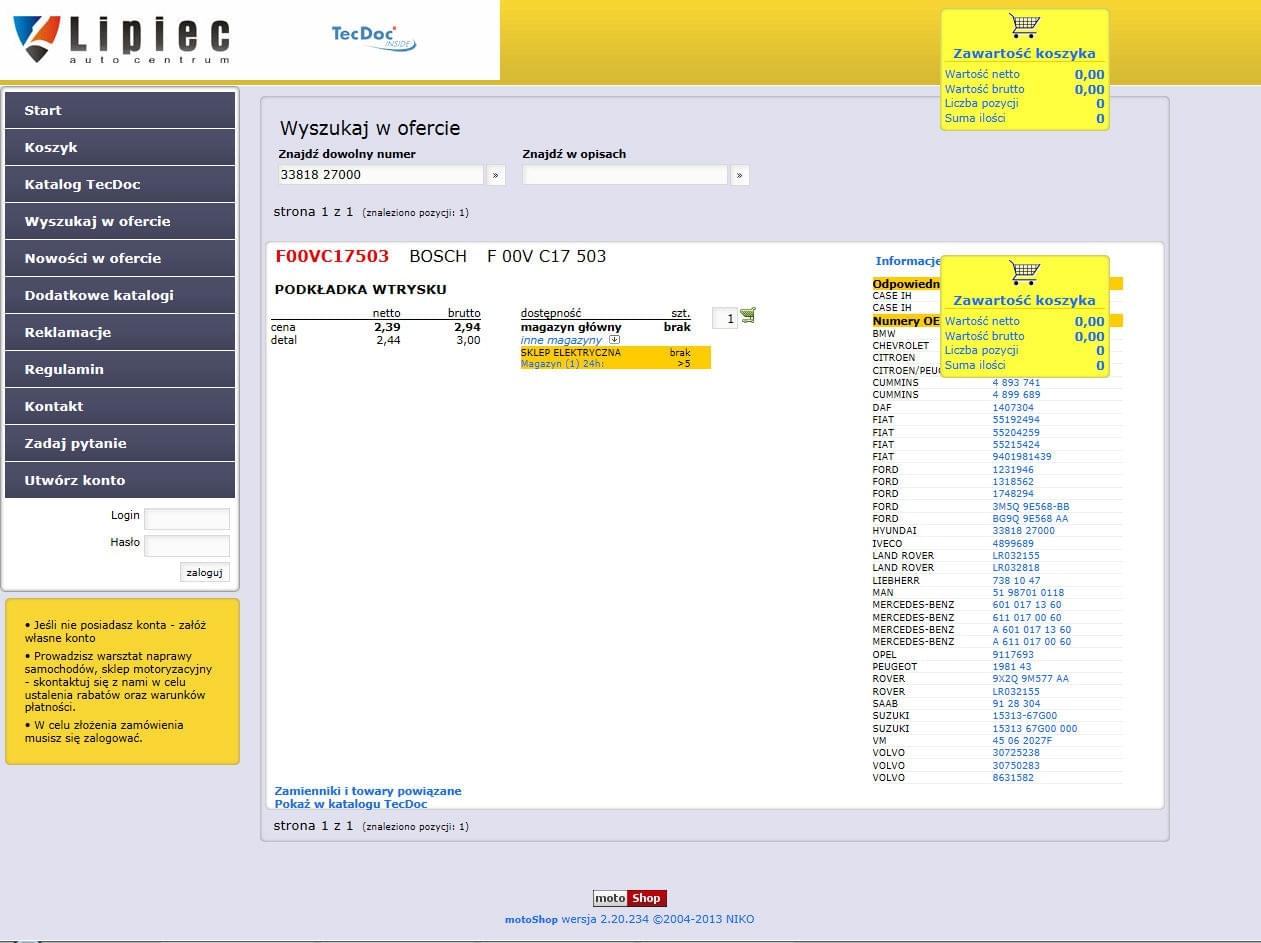Open Koszyk from the sidebar menu
Image resolution: width=1261 pixels, height=943 pixels.
point(120,147)
